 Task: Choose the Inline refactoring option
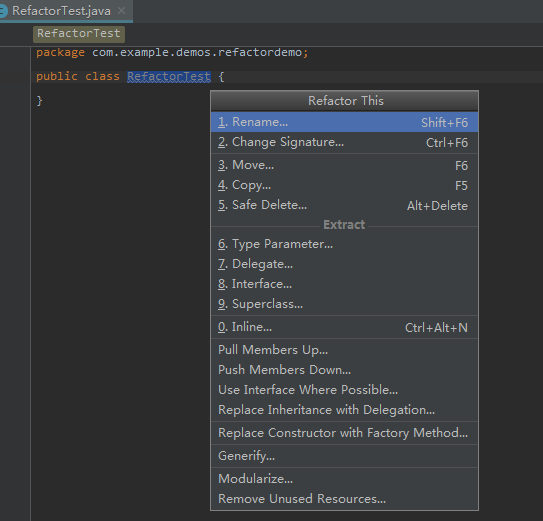pyautogui.click(x=344, y=327)
